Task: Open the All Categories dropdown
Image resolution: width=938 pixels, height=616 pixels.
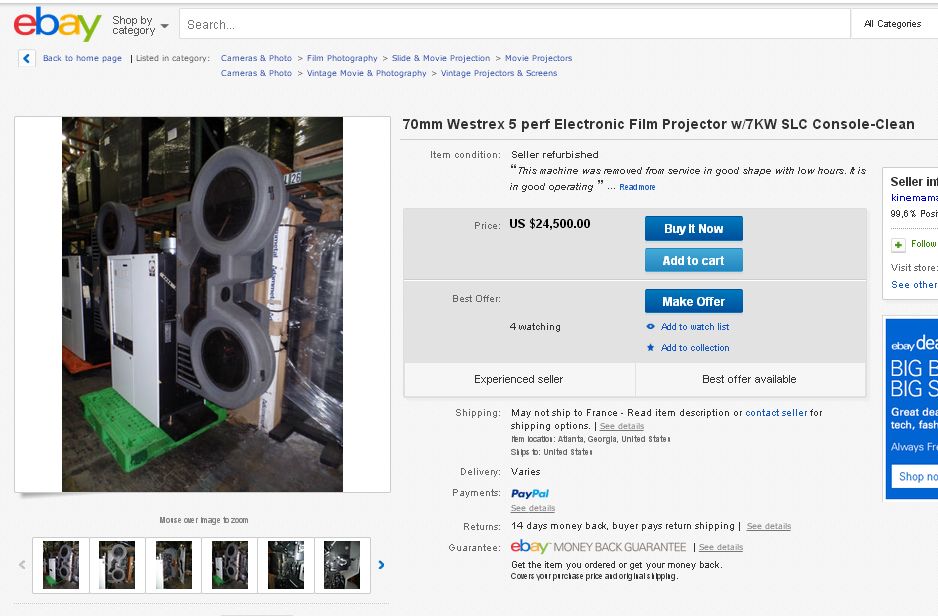Action: coord(892,24)
